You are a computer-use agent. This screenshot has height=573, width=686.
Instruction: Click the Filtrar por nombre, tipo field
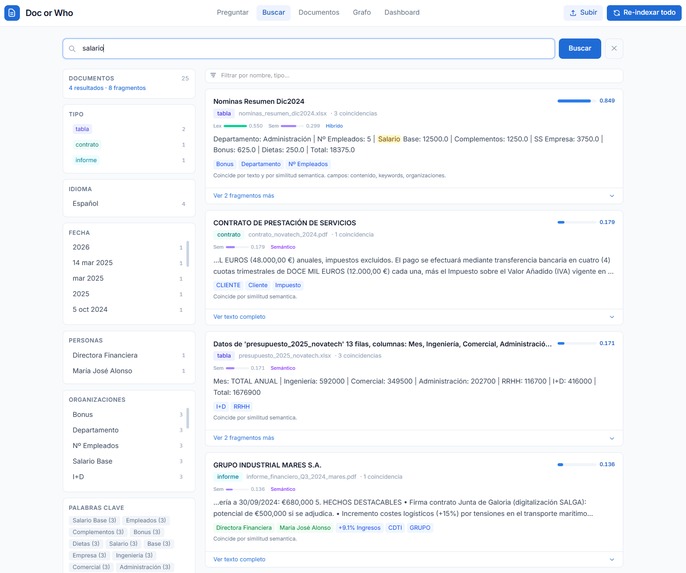tap(414, 75)
